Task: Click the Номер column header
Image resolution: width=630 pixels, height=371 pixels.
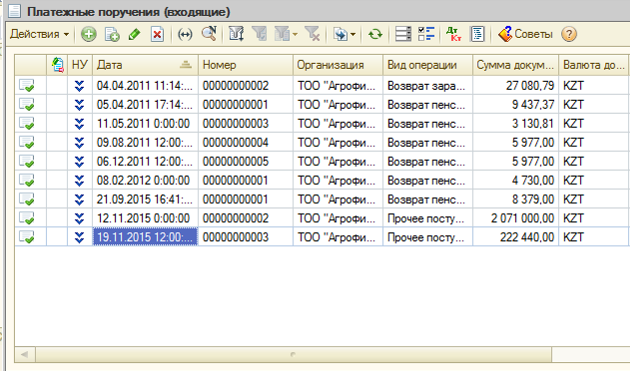Action: (x=245, y=65)
